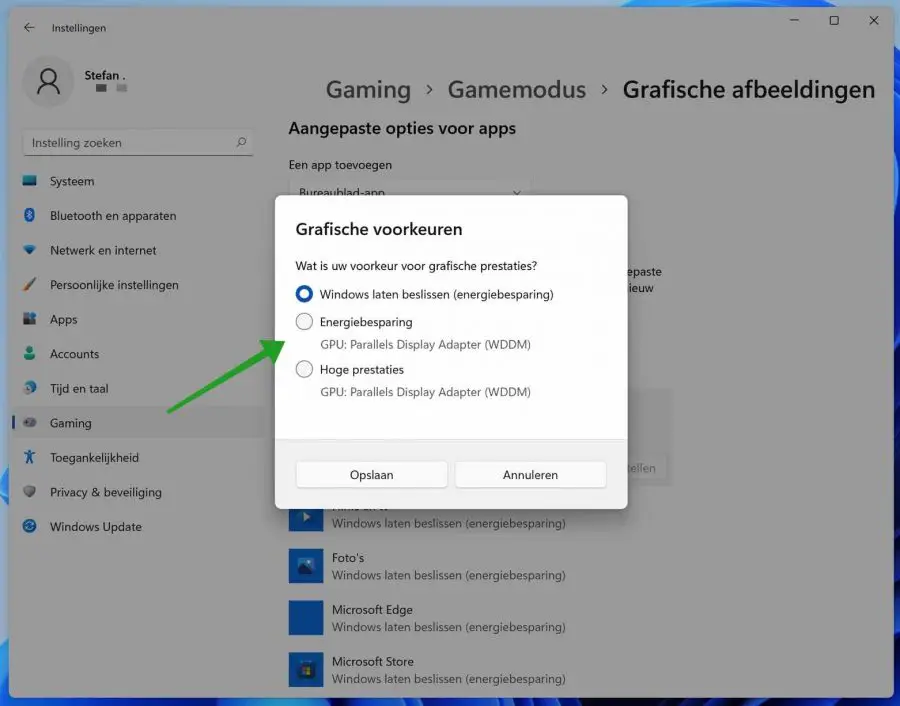Image resolution: width=900 pixels, height=706 pixels.
Task: Select the Microsoft Store app entry
Action: click(x=428, y=669)
